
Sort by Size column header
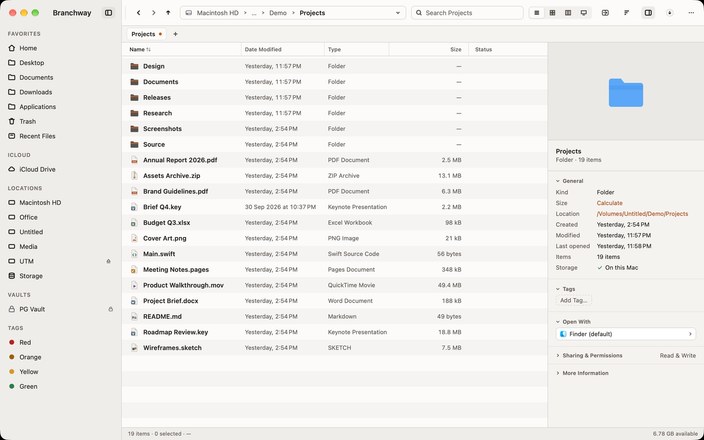pos(429,49)
